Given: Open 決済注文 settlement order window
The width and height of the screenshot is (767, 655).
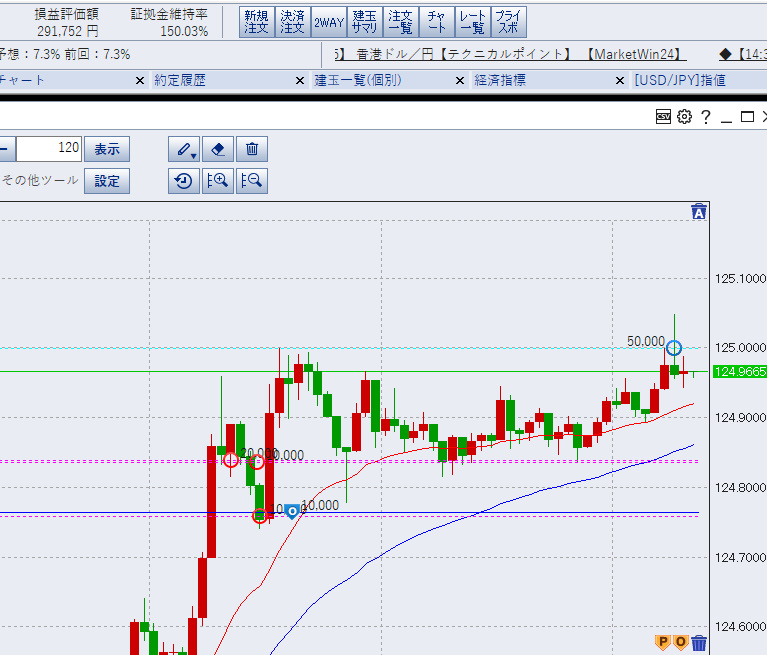Looking at the screenshot, I should pos(292,22).
